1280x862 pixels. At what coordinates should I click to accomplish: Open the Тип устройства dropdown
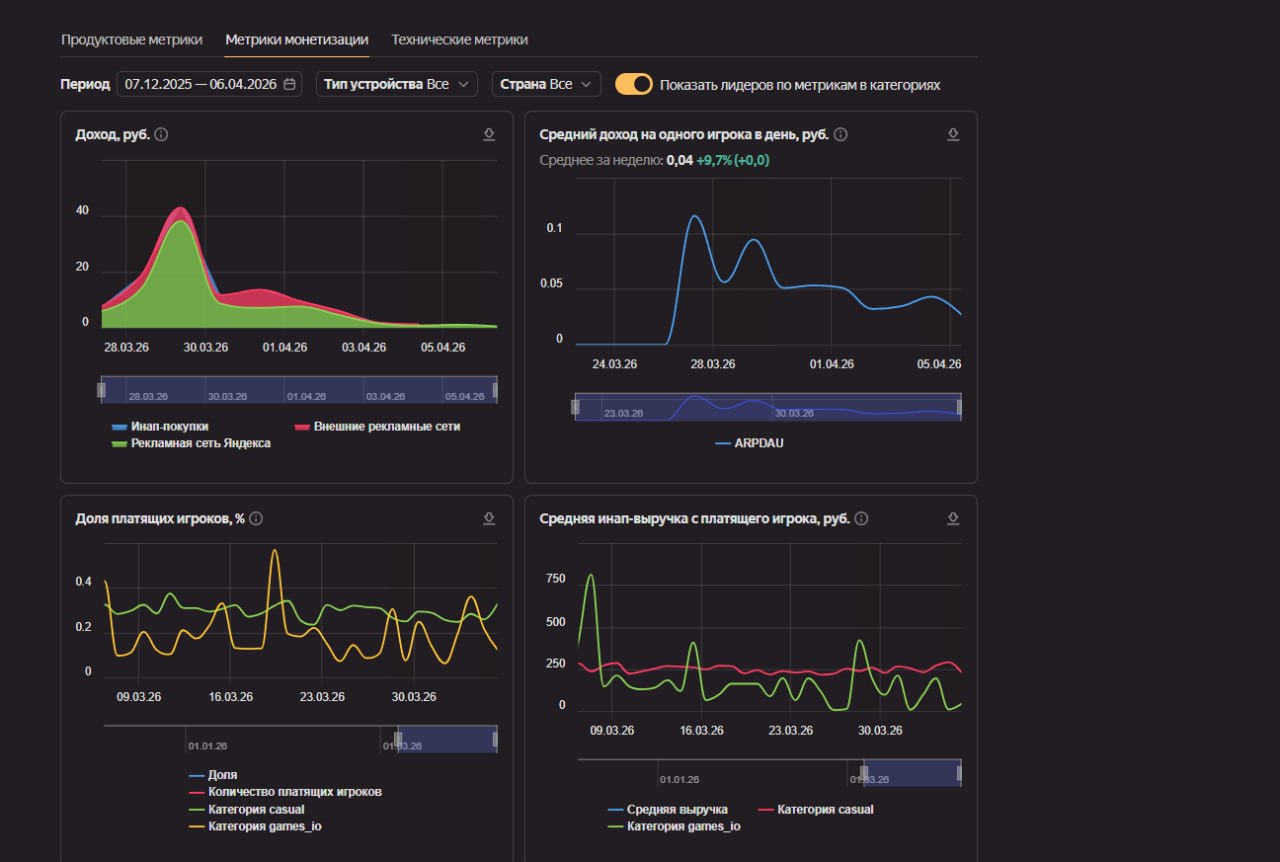click(397, 84)
